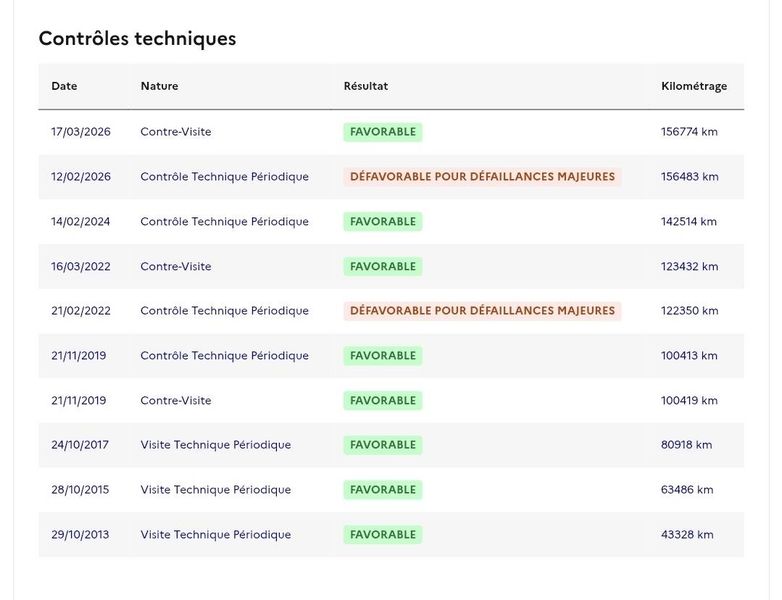Select the 24/10/2017 Visite Technique Périodique row
782x600 pixels.
391,445
